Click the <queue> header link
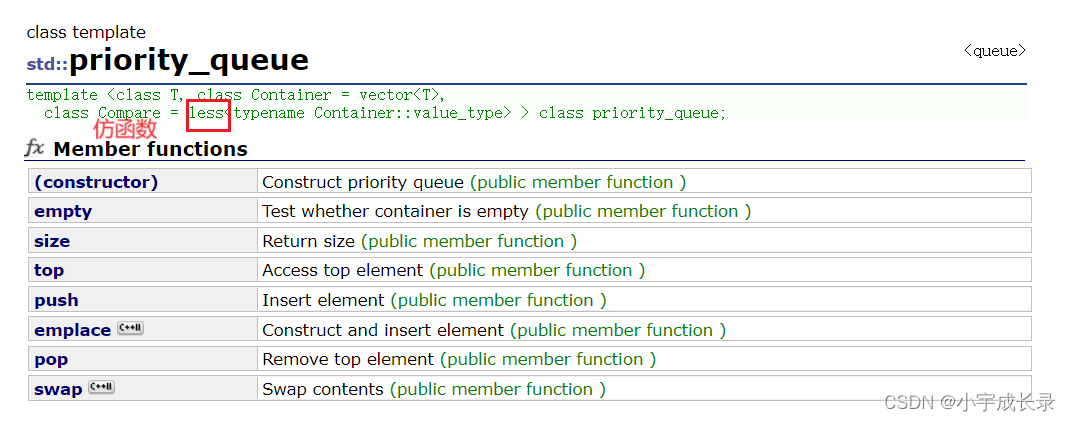The height and width of the screenshot is (421, 1071). (994, 51)
